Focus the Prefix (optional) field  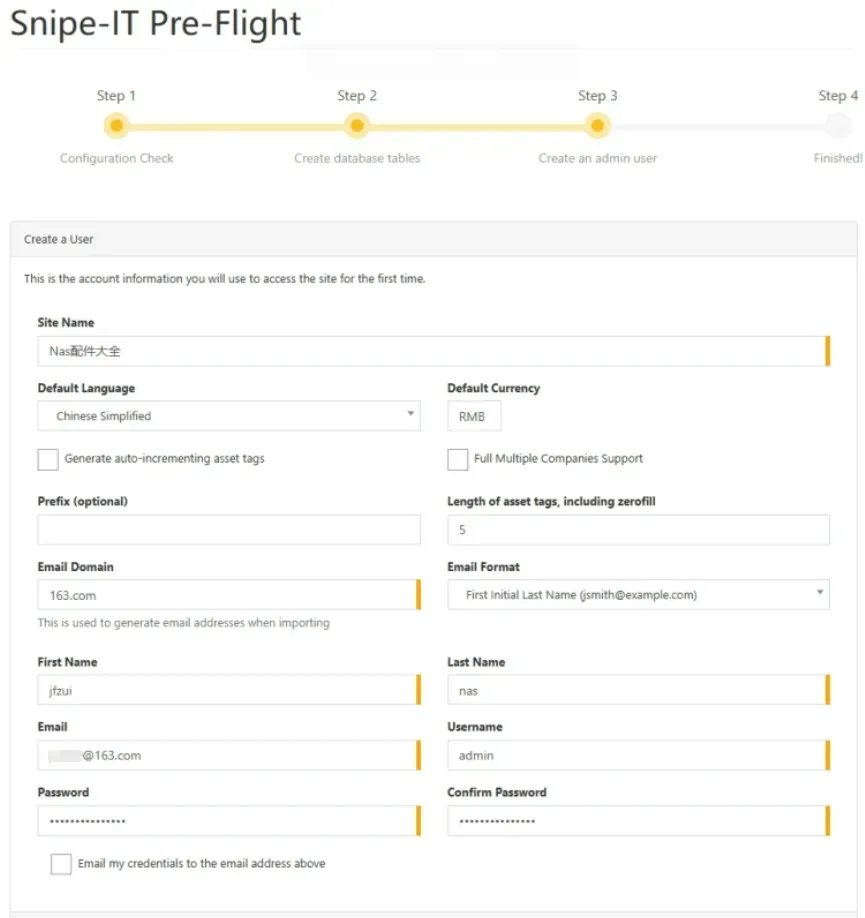[229, 530]
